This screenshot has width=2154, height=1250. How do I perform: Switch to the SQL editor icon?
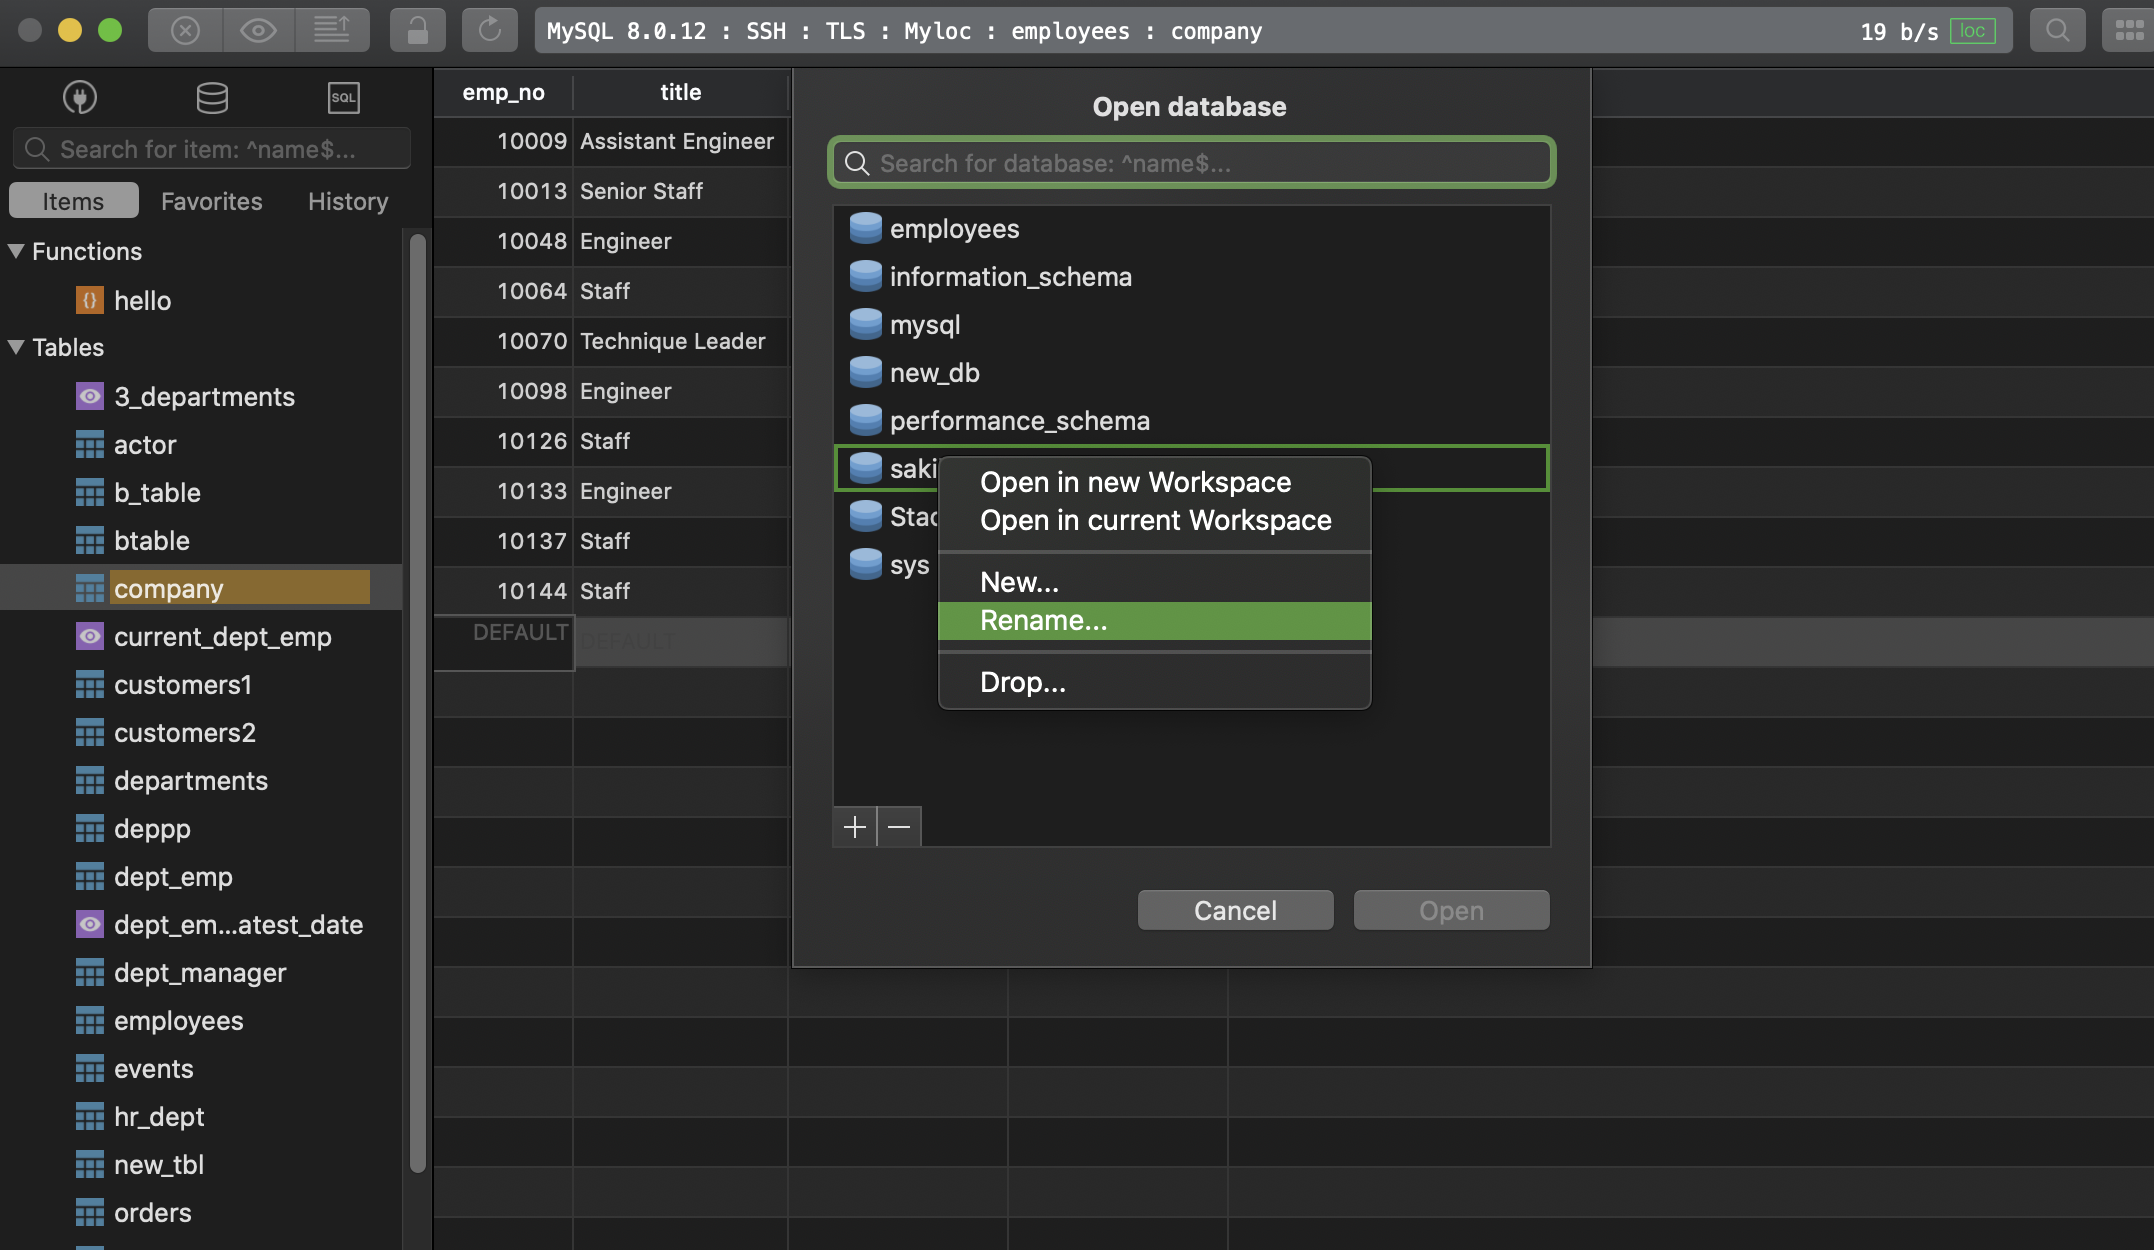click(343, 97)
